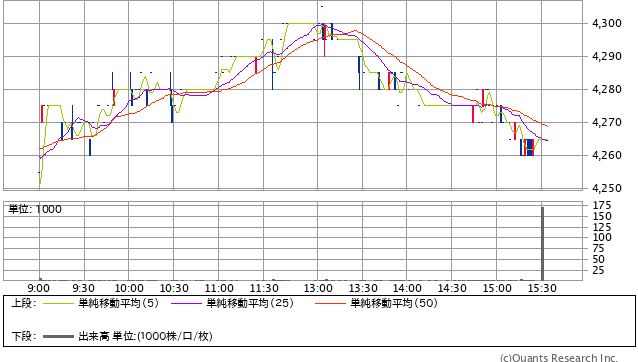Click the 出来高 単位:(1000株/口/枚) legend text
The image size is (638, 362).
pos(145,336)
